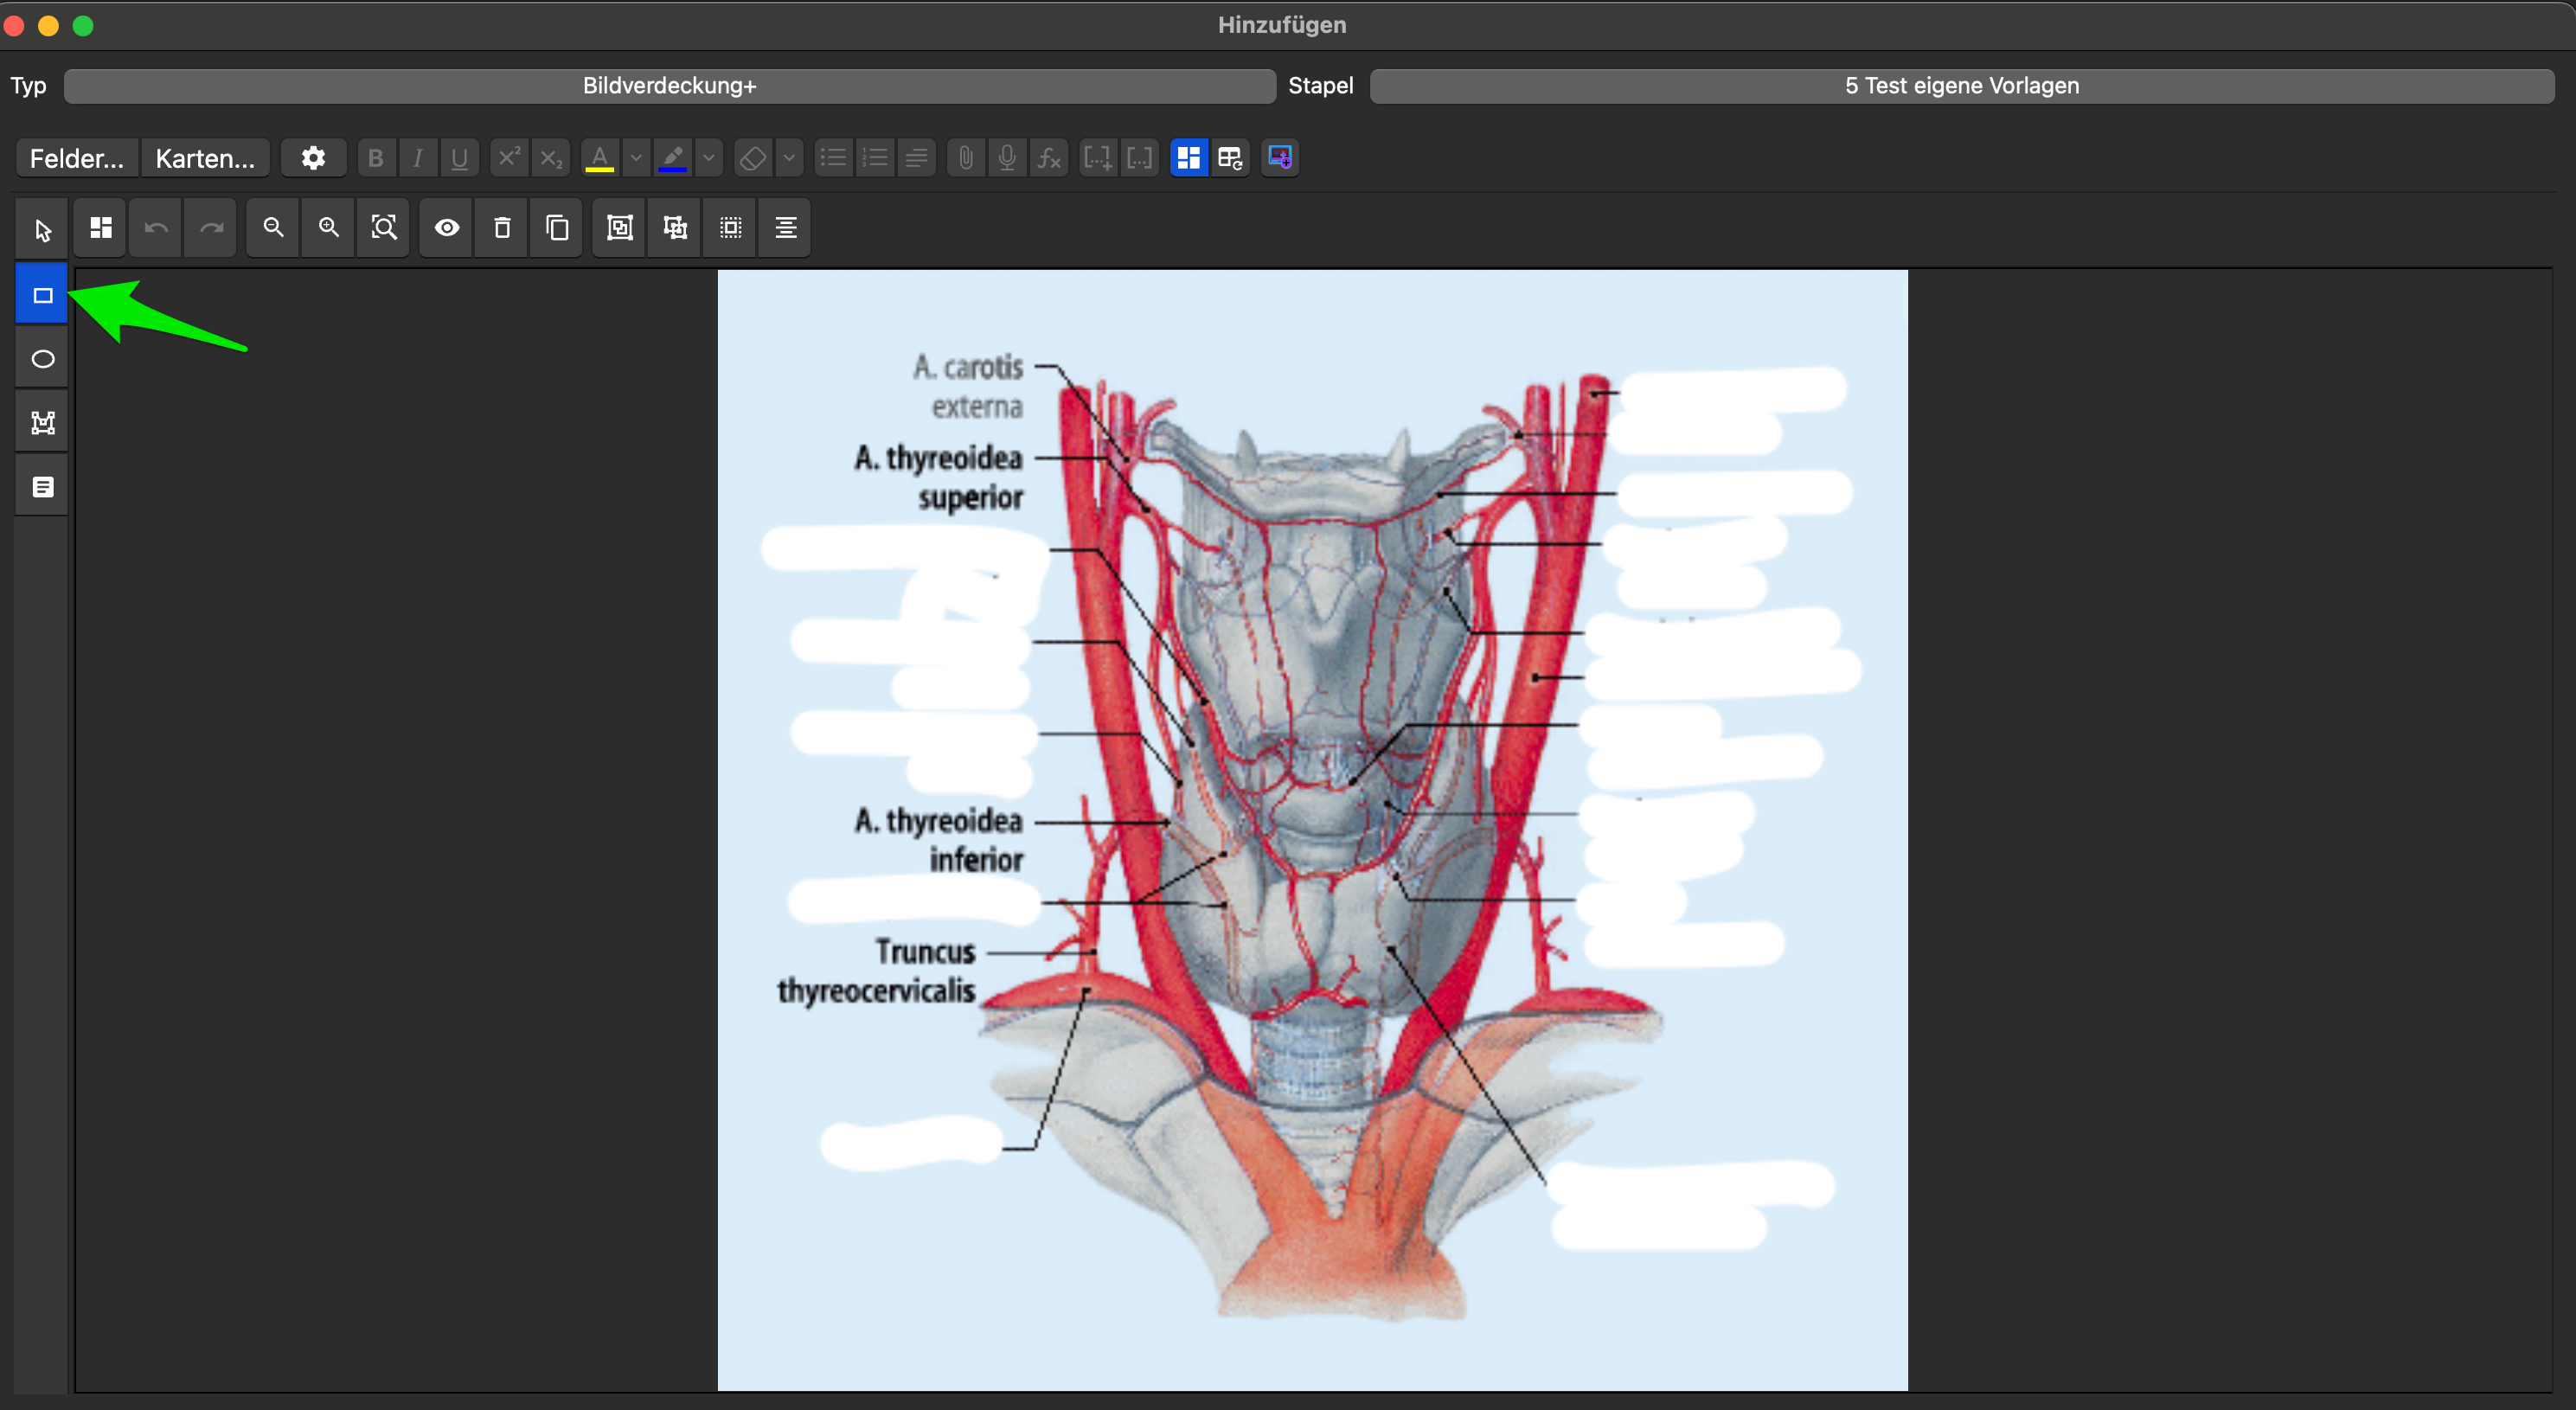Toggle bold text formatting
This screenshot has height=1410, width=2576.
[x=376, y=158]
